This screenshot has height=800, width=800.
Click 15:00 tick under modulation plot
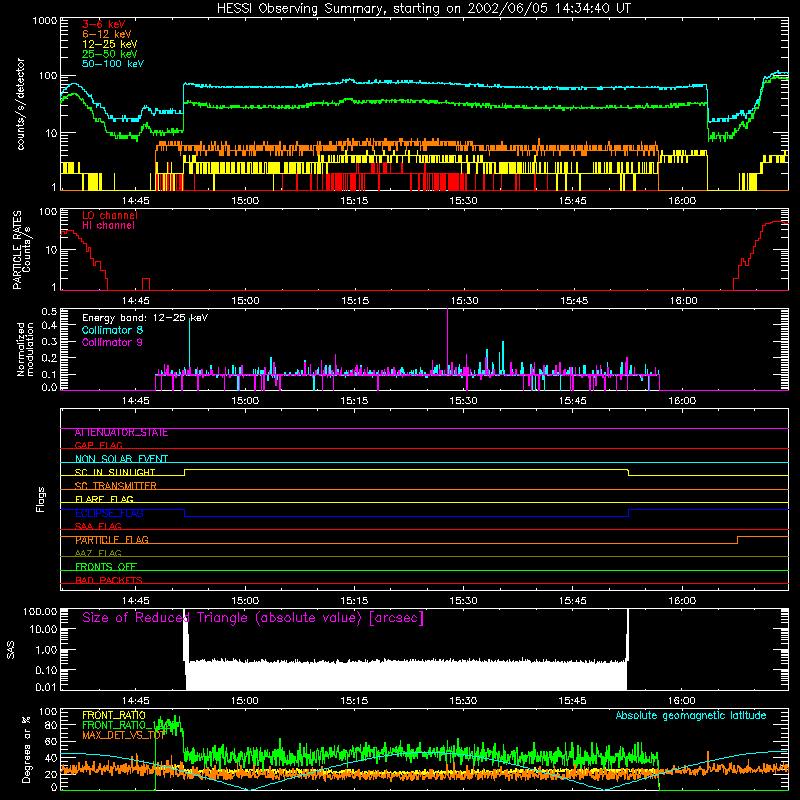(245, 401)
